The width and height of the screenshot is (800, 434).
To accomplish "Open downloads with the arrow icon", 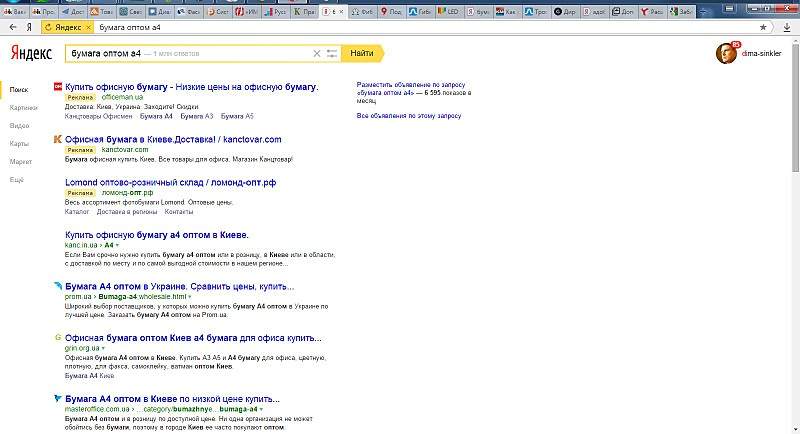I will point(787,28).
